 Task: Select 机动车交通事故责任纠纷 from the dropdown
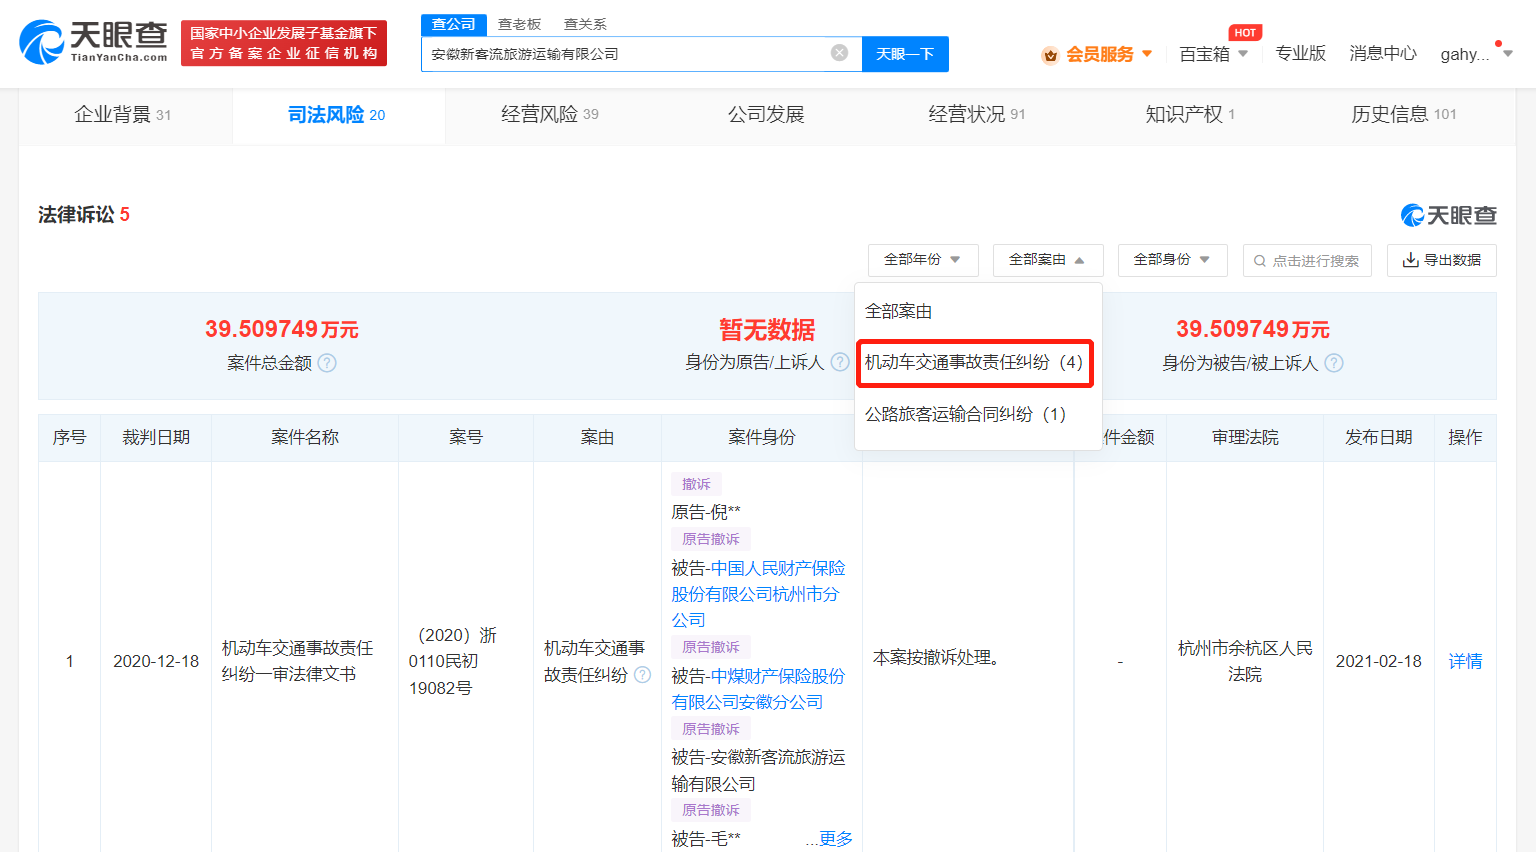(975, 364)
